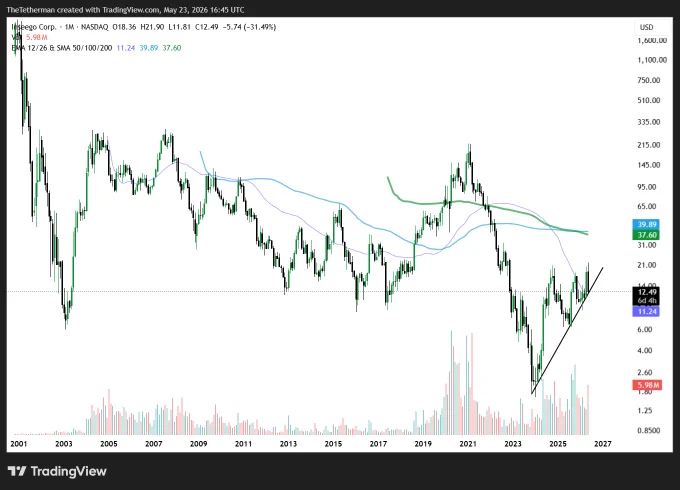Click the green 37.60 legend value
Image resolution: width=680 pixels, height=490 pixels.
click(172, 48)
